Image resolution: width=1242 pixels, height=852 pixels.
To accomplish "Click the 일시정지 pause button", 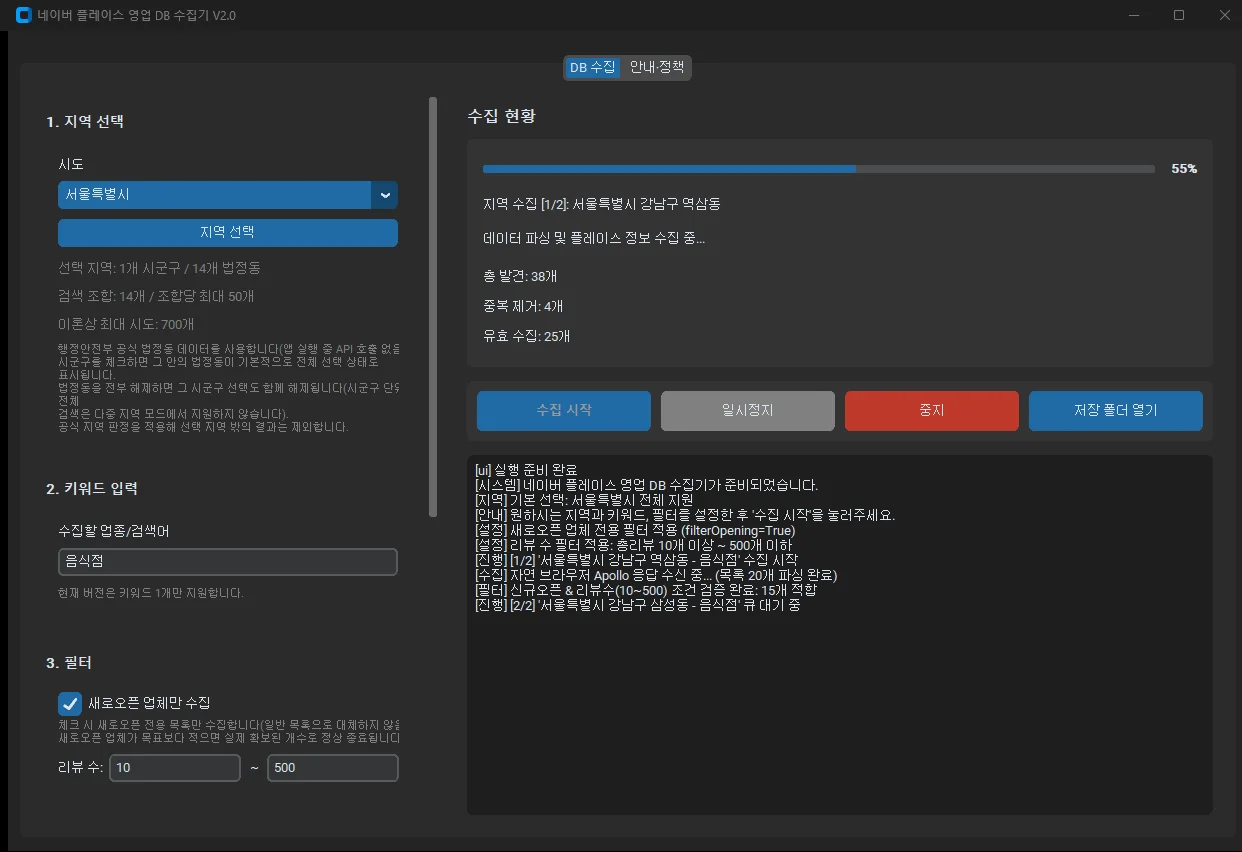I will coord(748,411).
